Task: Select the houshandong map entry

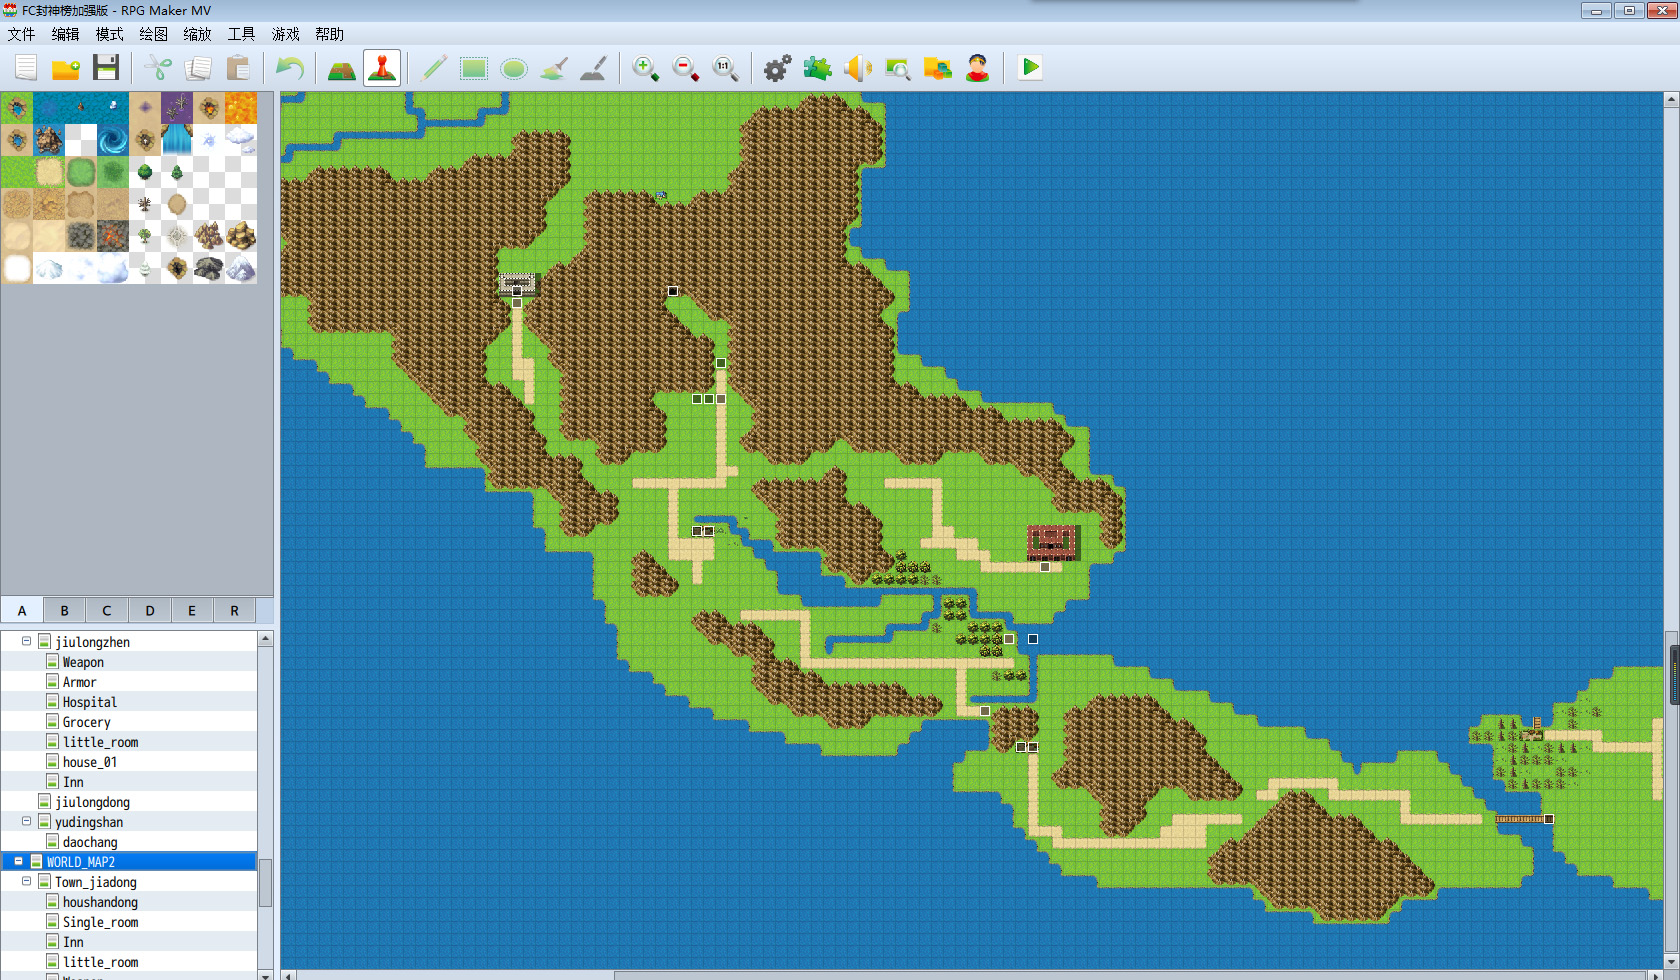Action: 100,902
